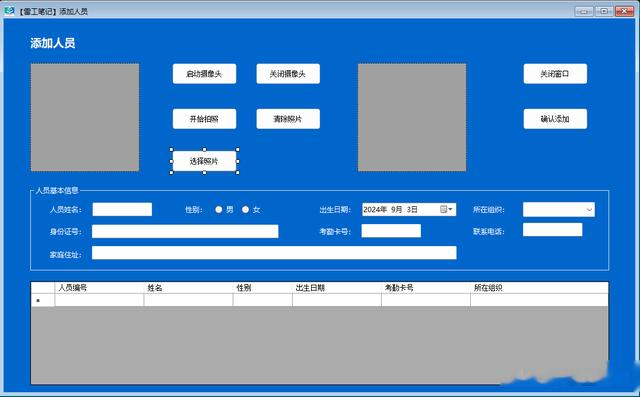Focus the 身份证号 input field

185,231
